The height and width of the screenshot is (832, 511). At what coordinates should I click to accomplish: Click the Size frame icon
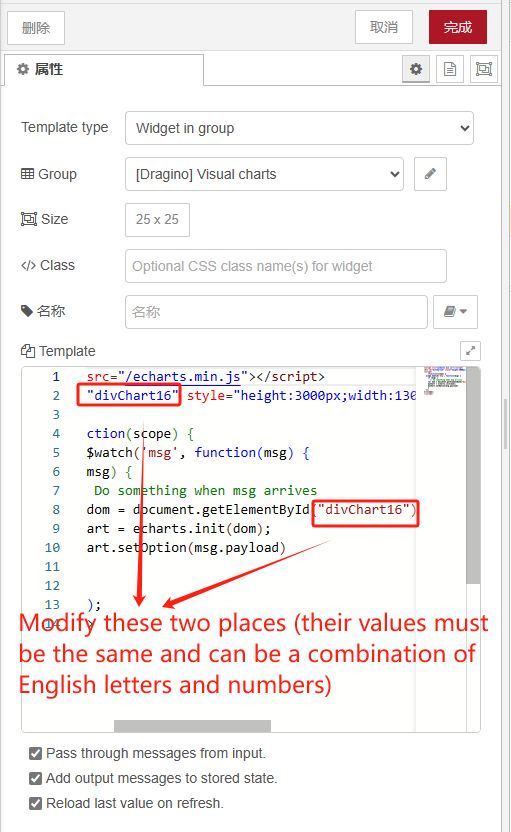(x=29, y=219)
